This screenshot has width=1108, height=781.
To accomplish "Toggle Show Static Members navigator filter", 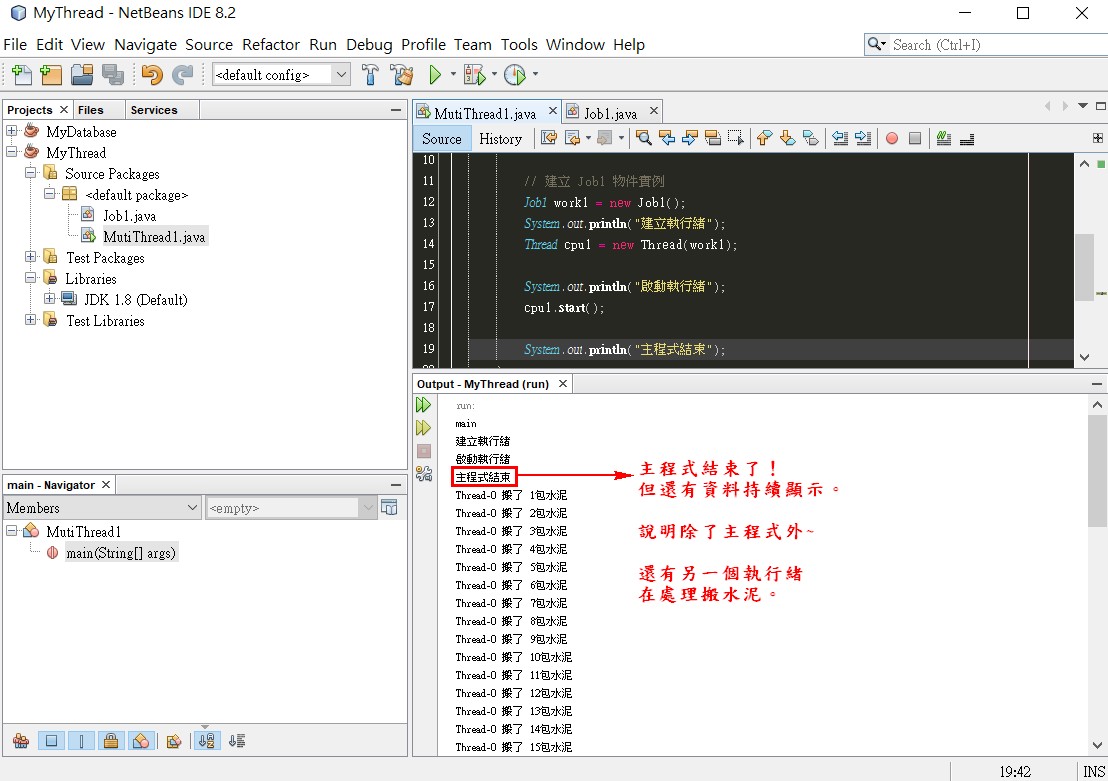I will coord(81,741).
